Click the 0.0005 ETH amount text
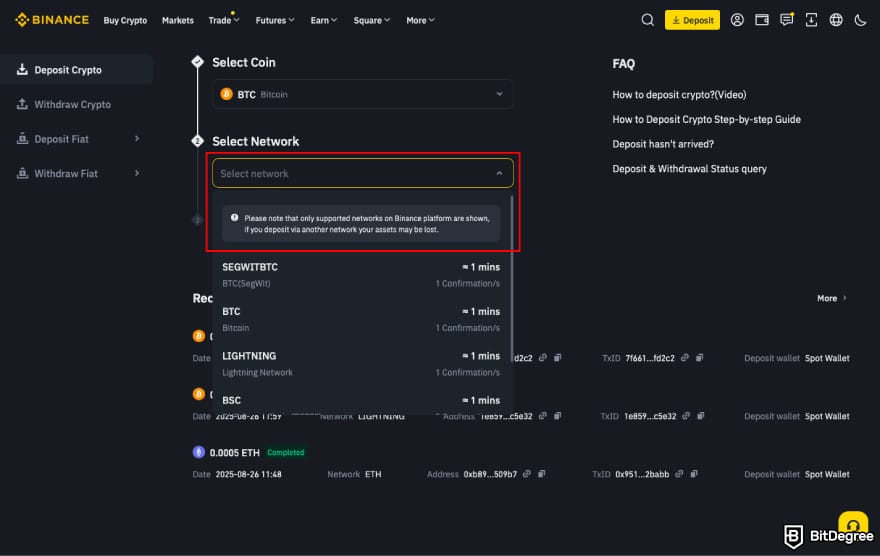 point(235,453)
